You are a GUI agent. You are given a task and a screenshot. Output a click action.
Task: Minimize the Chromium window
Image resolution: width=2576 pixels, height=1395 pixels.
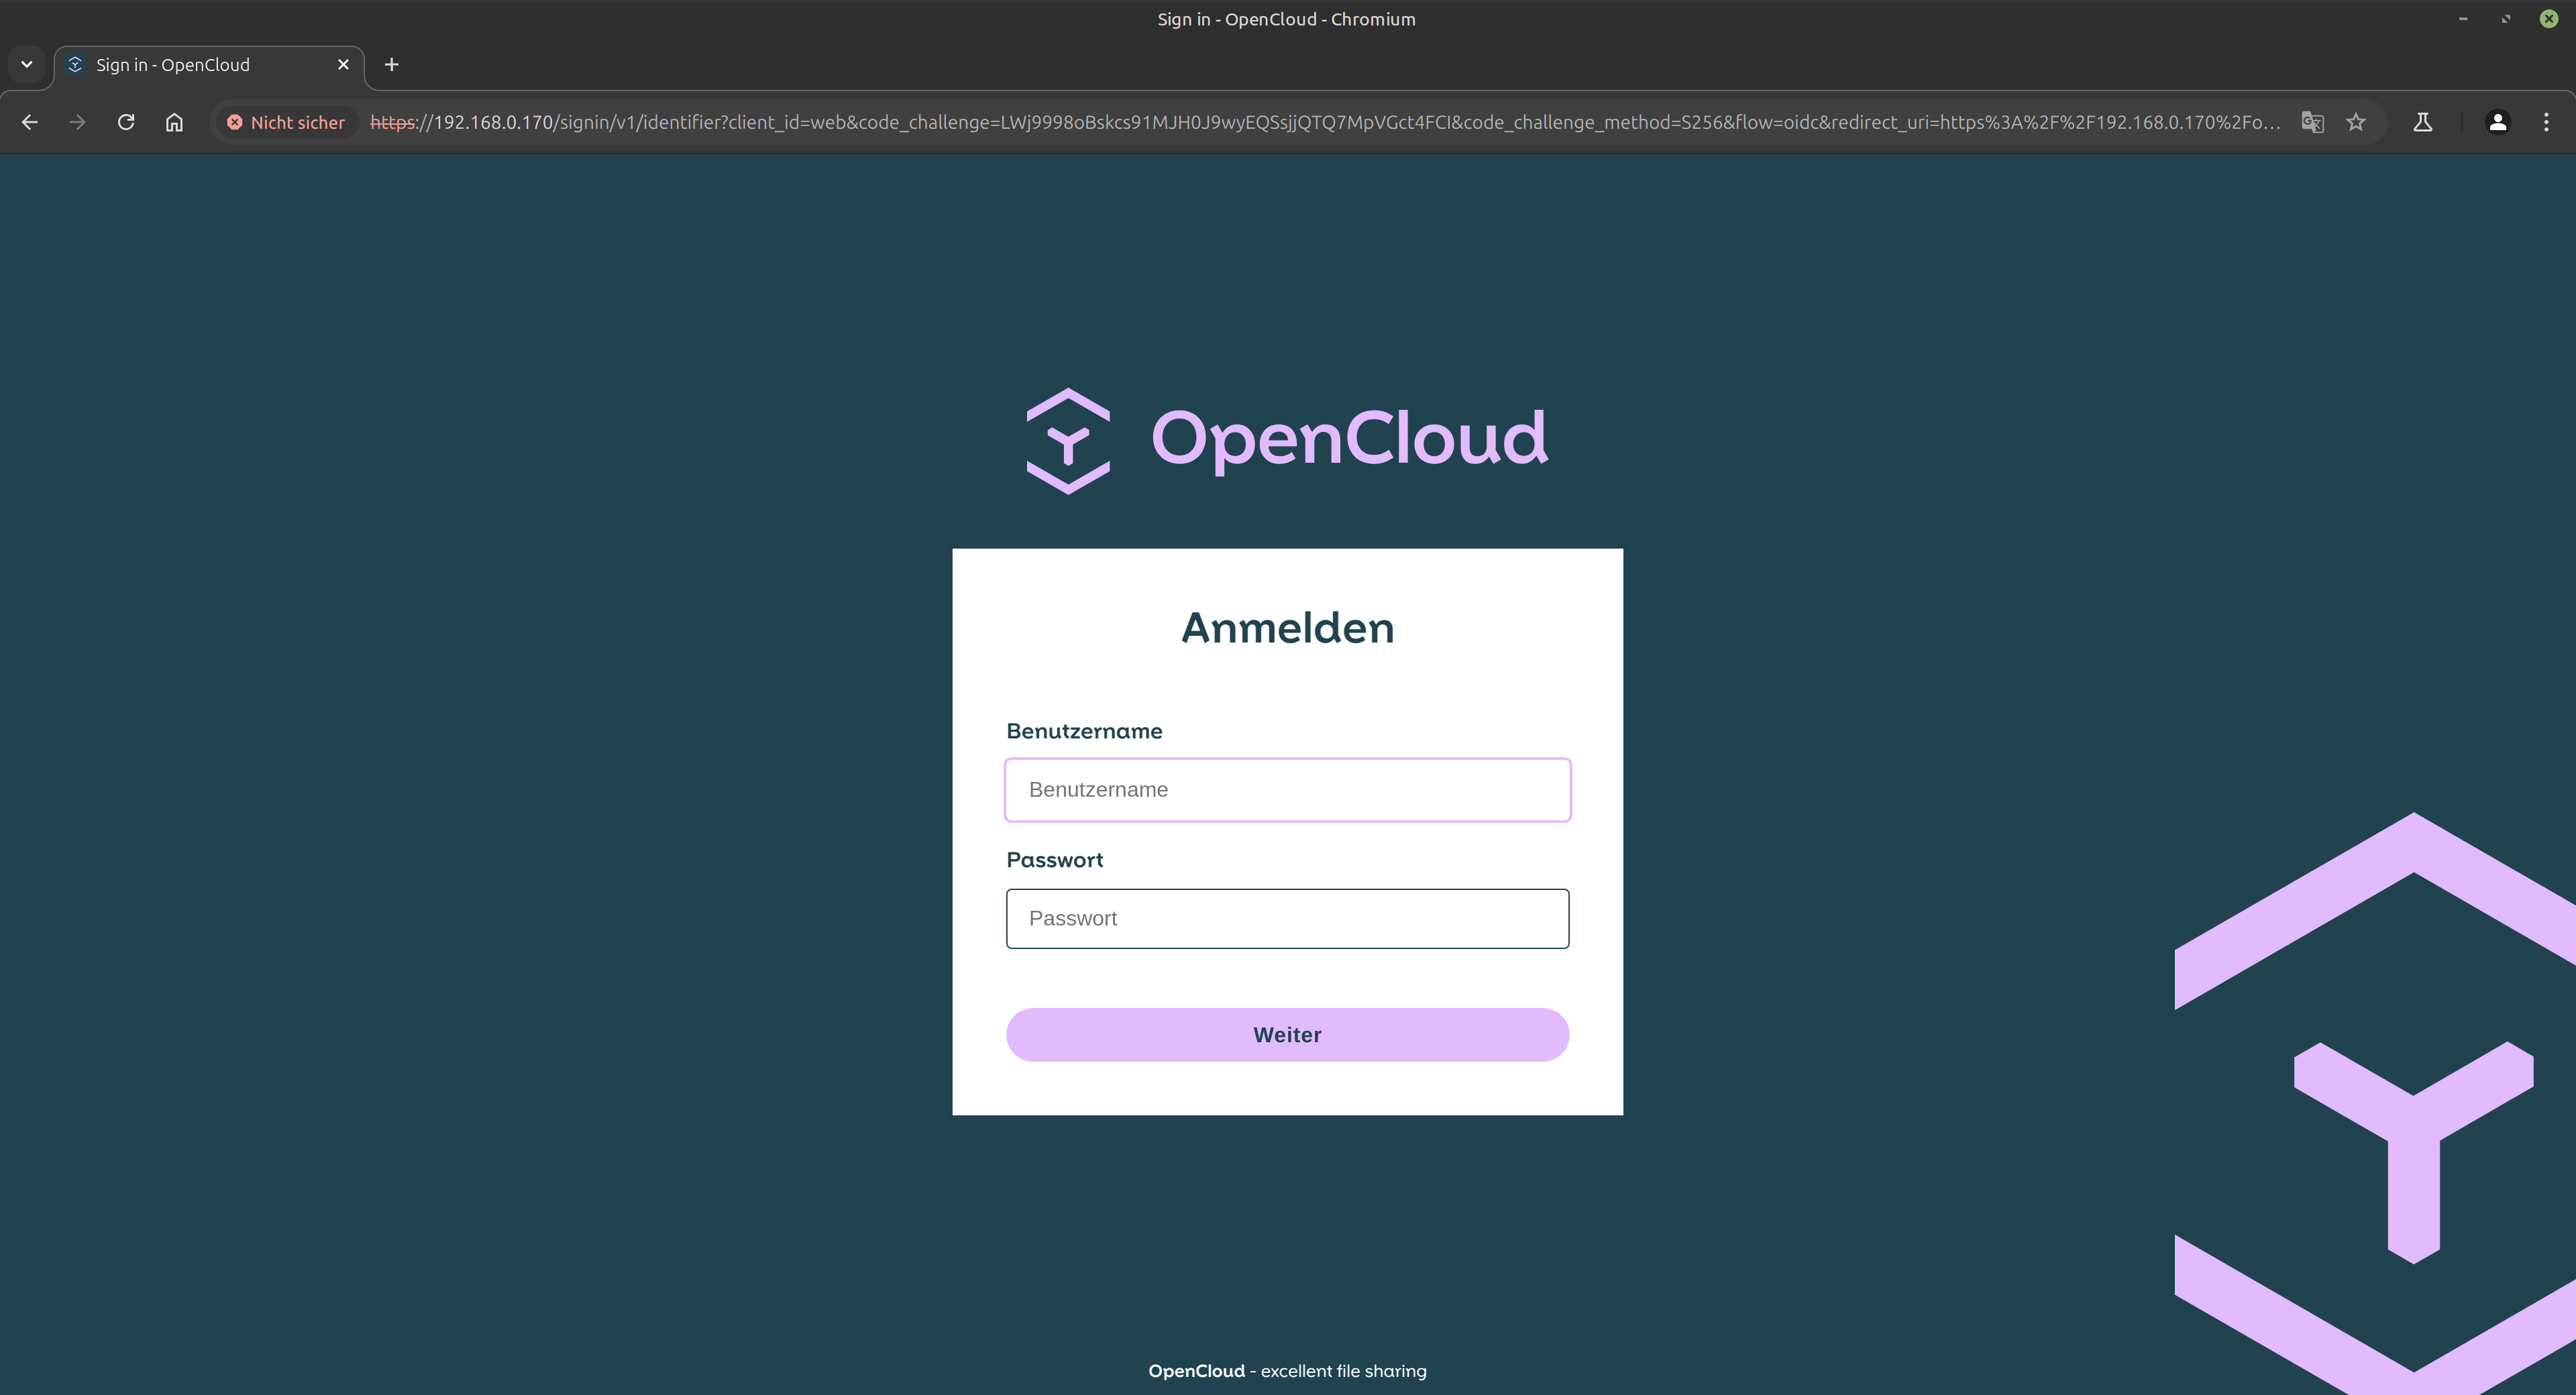(2463, 19)
